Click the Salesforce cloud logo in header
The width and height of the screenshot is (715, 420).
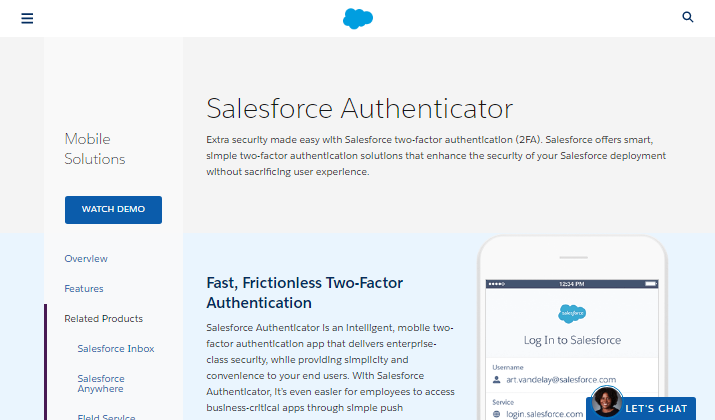click(358, 19)
